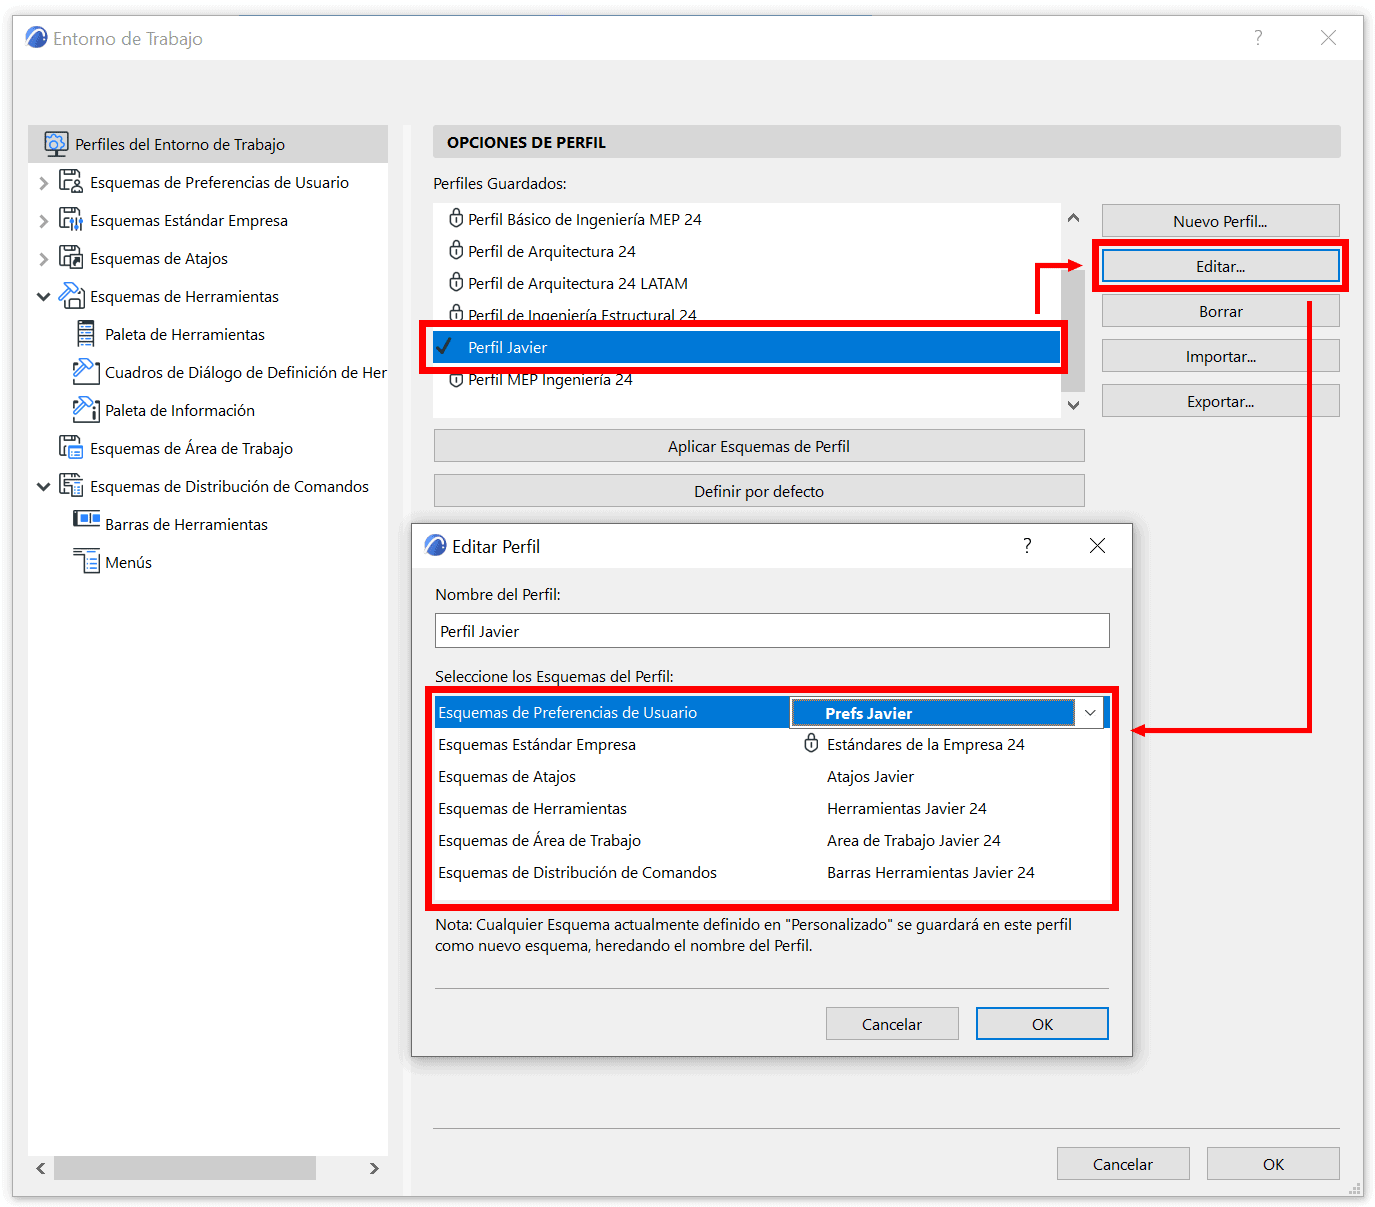Select Esquemas de Área de Trabajo icon
This screenshot has height=1207, width=1375.
70,446
